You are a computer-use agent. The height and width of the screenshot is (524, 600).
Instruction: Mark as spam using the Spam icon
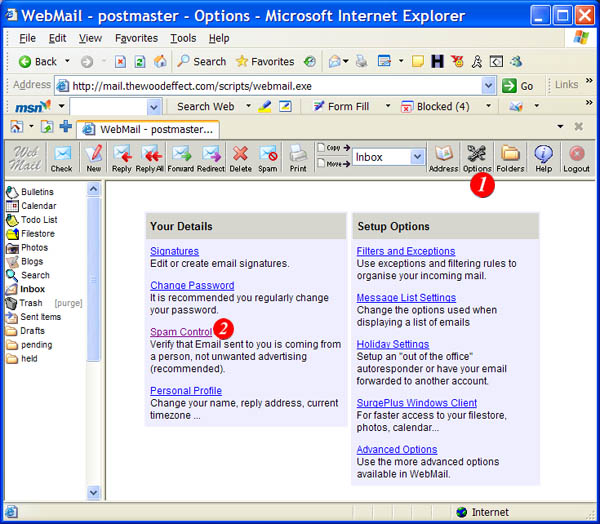(268, 157)
